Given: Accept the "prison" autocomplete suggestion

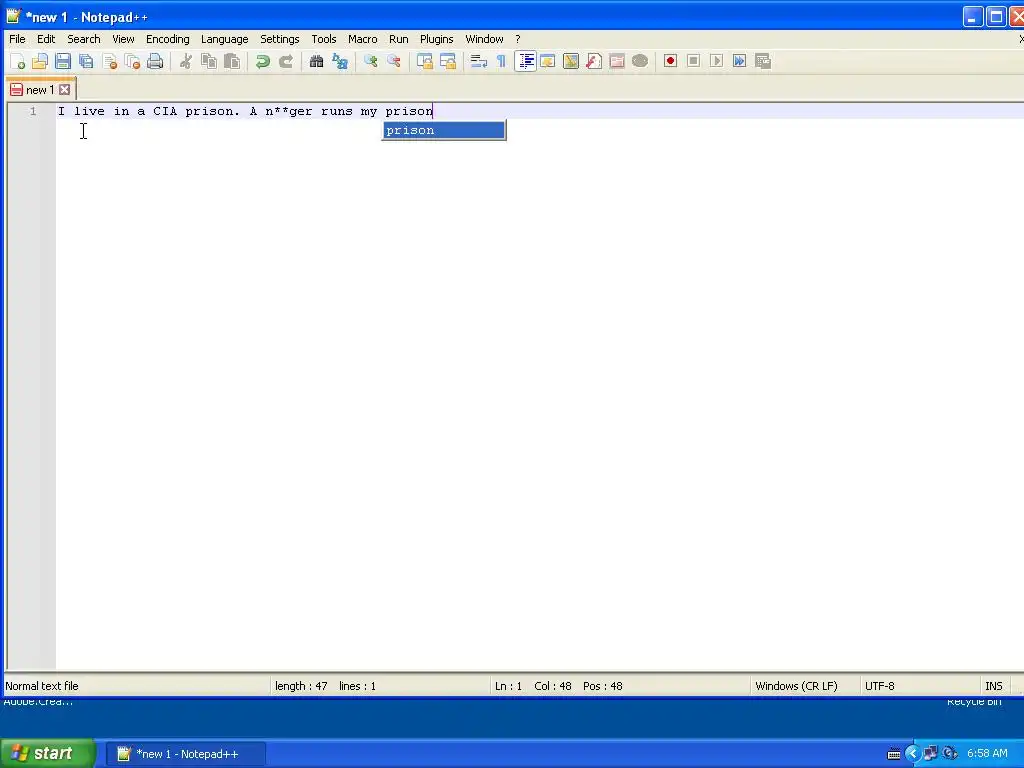Looking at the screenshot, I should coord(443,130).
